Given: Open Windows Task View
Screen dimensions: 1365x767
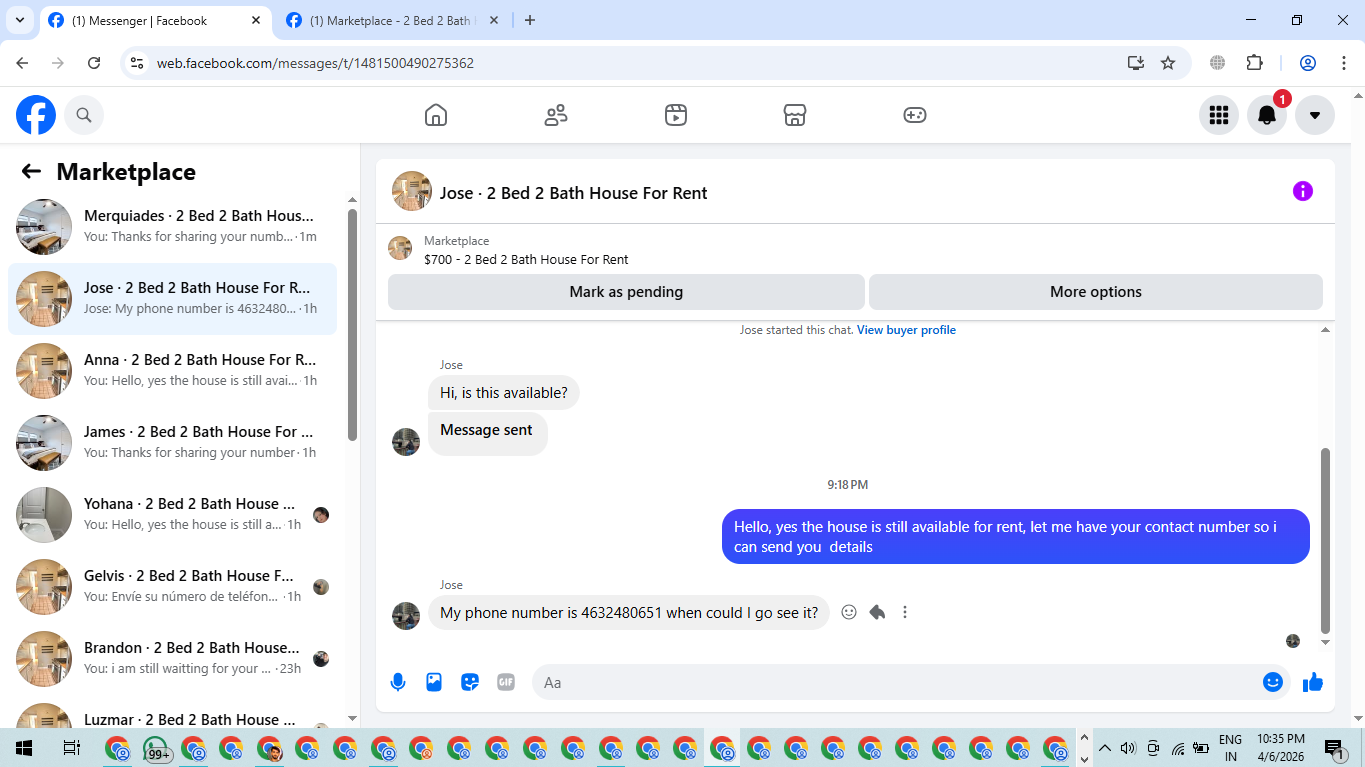Looking at the screenshot, I should (x=71, y=748).
